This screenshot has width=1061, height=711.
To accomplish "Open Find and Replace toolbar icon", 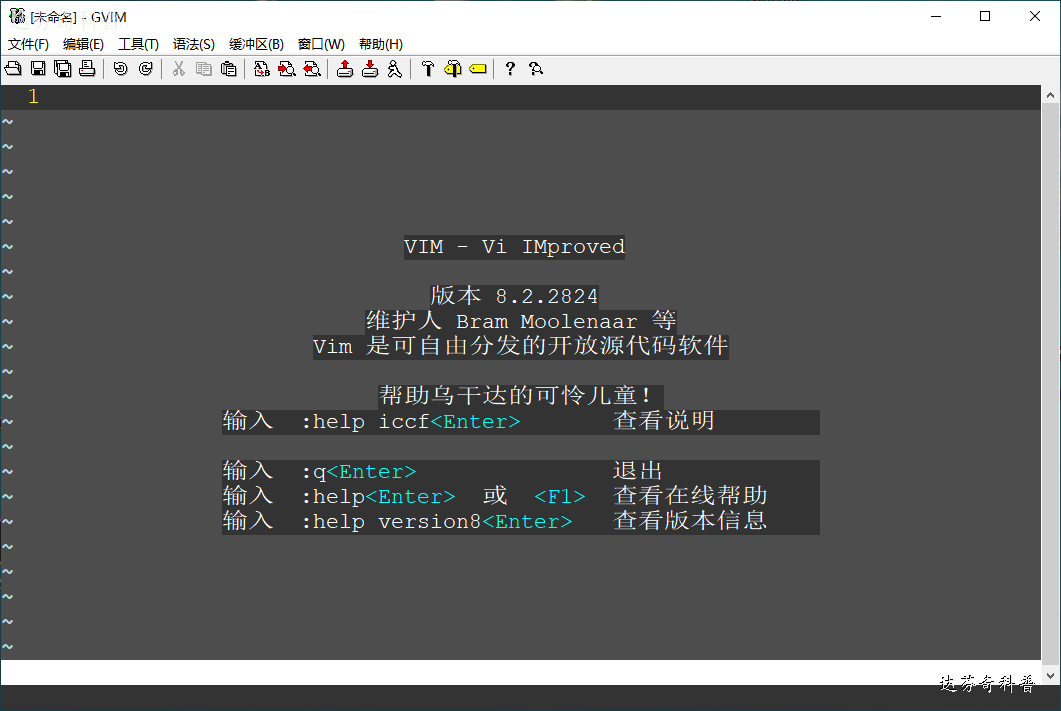I will pyautogui.click(x=261, y=68).
